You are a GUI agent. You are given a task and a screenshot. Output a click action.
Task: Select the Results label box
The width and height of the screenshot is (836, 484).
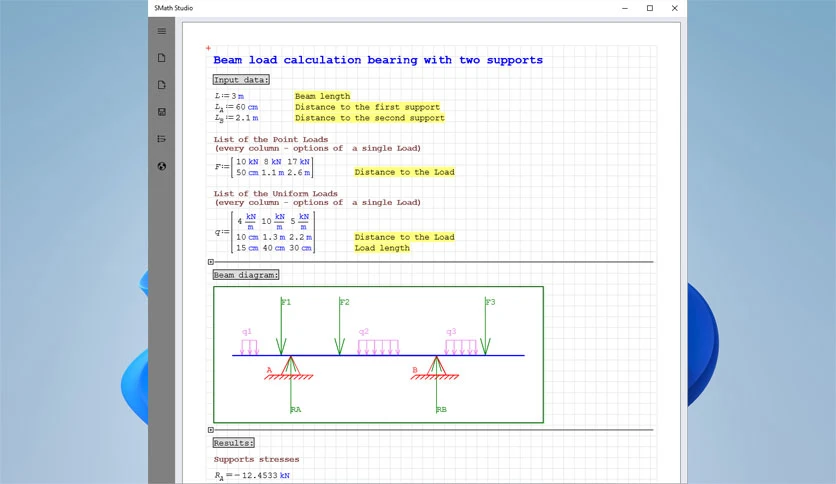[x=234, y=443]
